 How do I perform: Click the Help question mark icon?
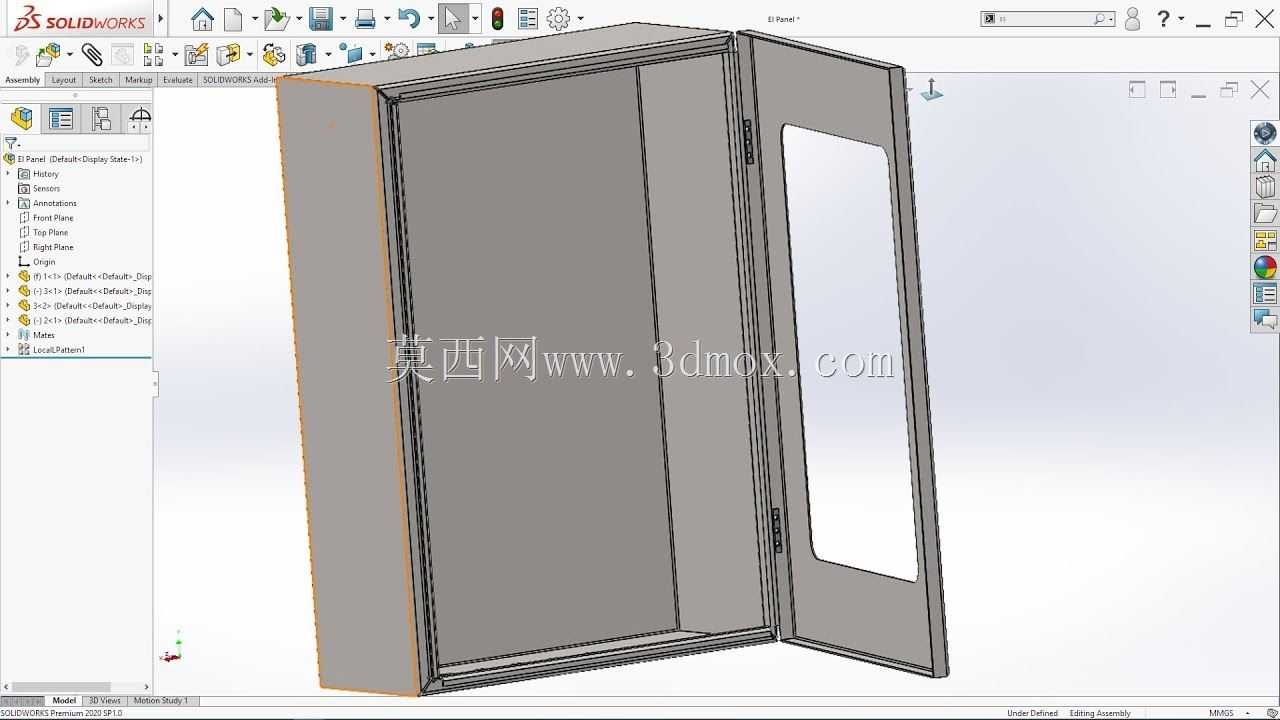1163,18
